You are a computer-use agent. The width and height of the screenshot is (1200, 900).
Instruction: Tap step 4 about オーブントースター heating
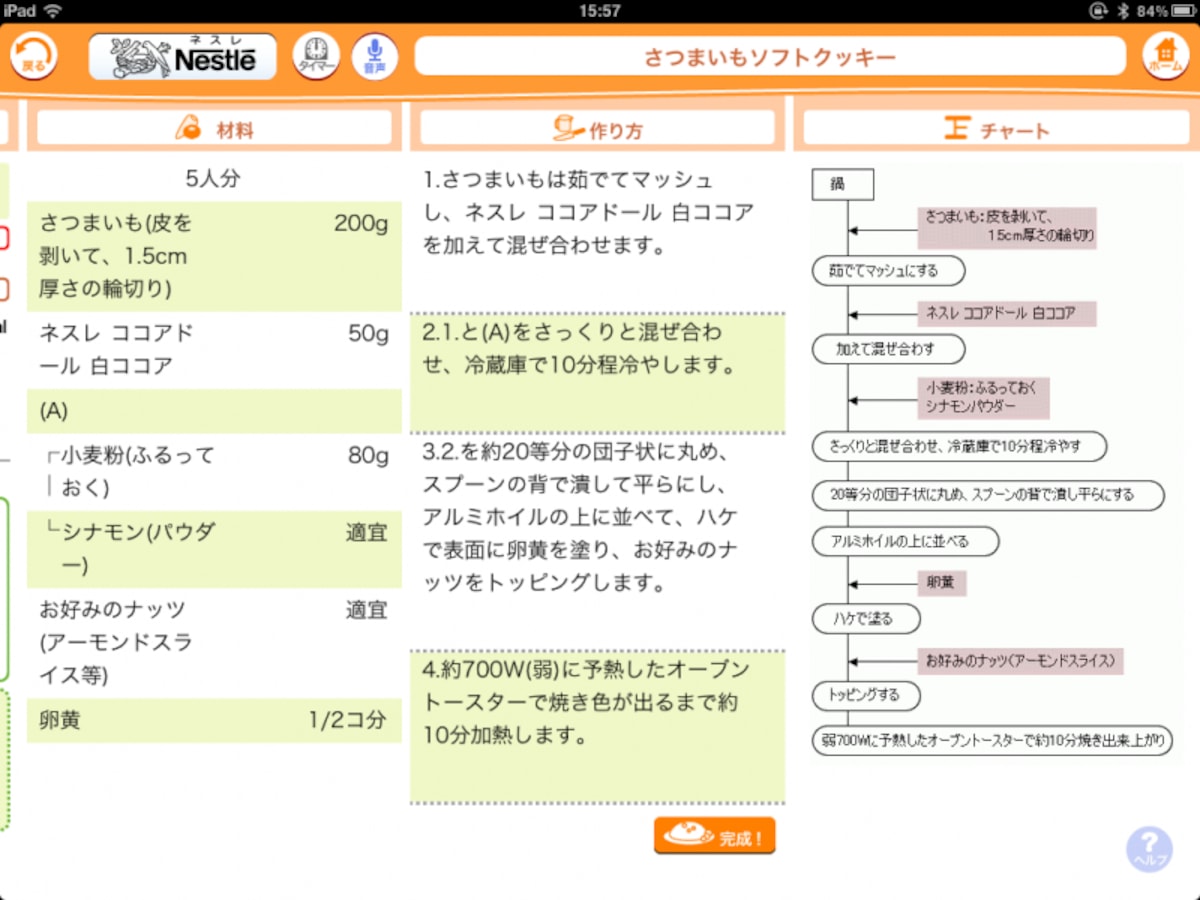597,727
